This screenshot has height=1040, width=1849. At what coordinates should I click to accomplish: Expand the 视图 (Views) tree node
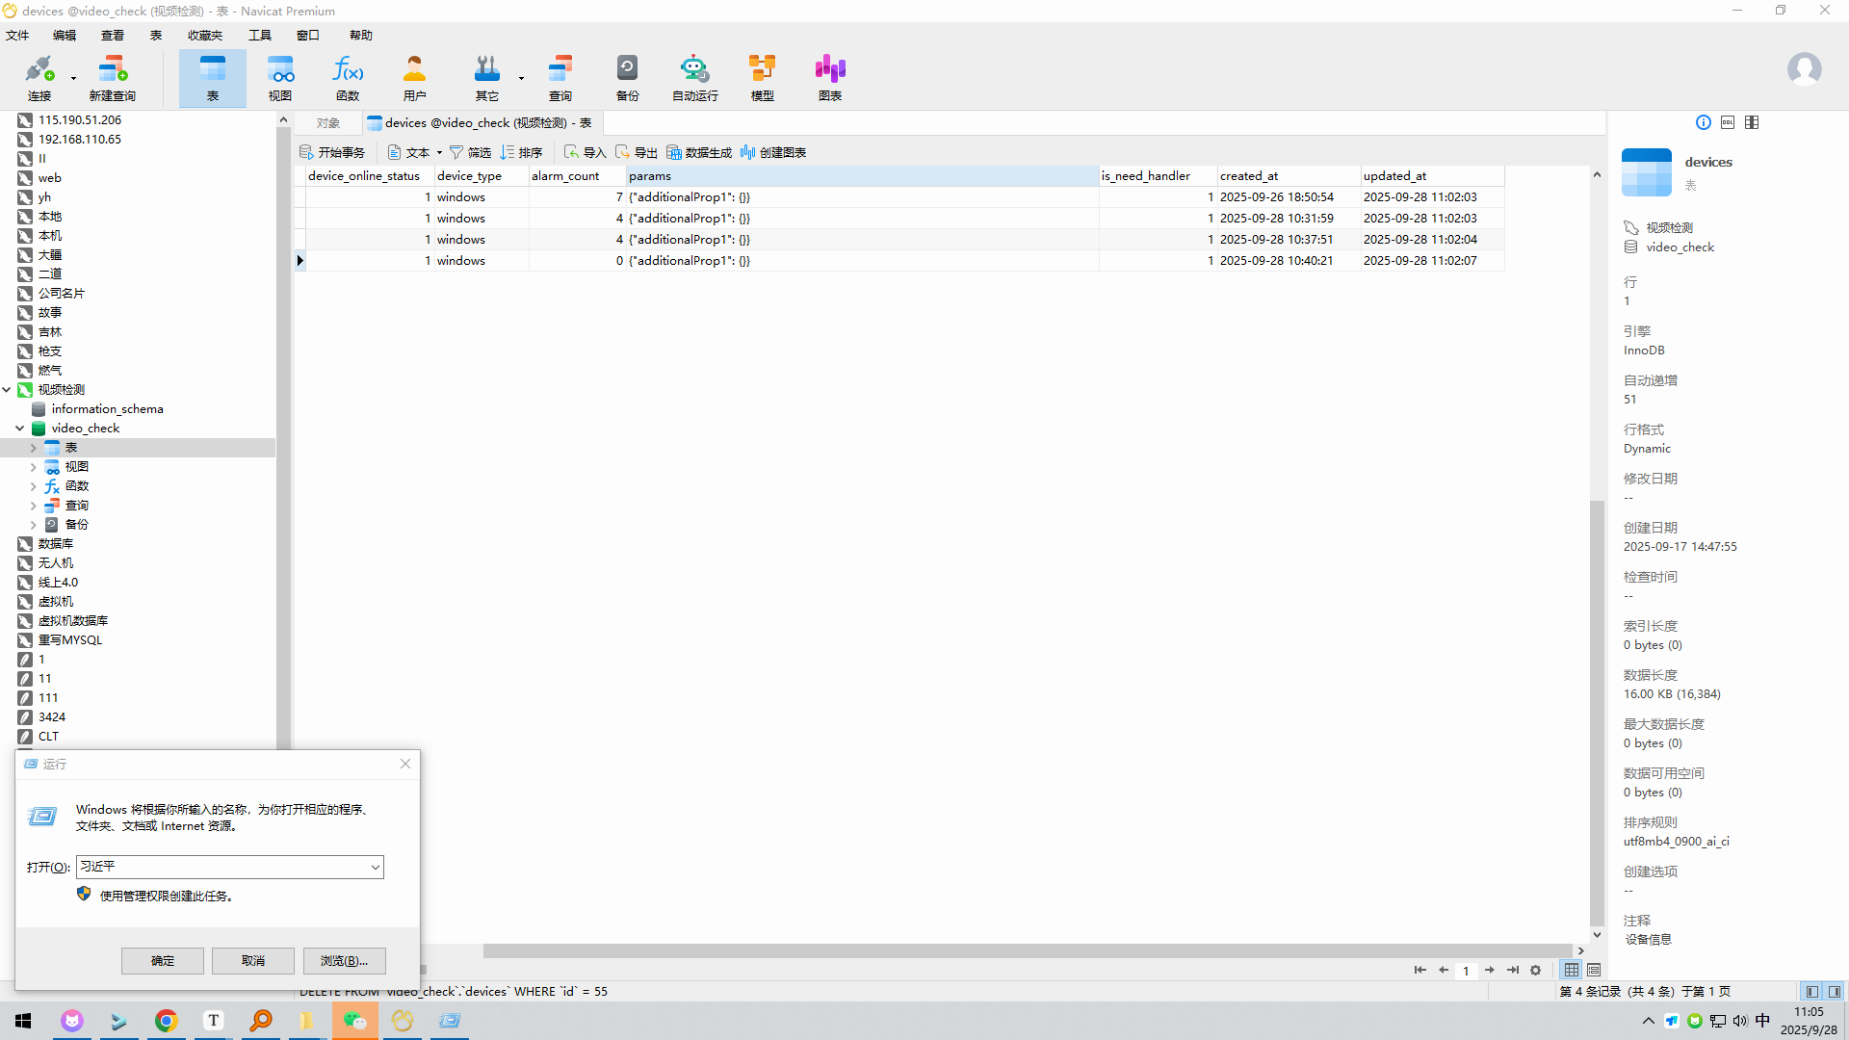click(33, 467)
